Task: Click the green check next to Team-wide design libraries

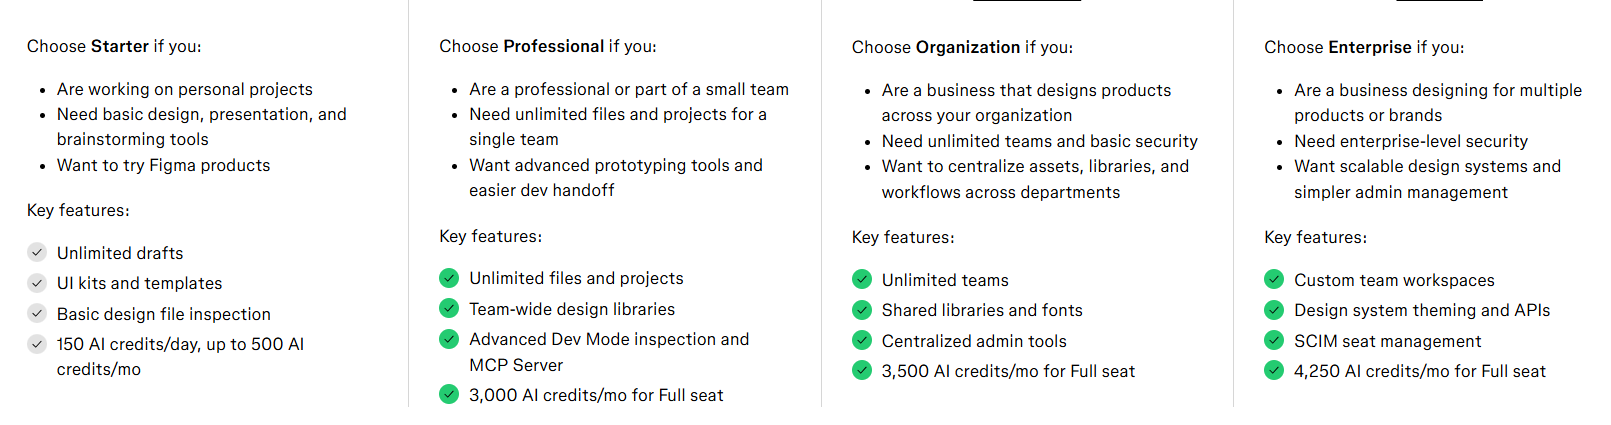Action: tap(449, 308)
